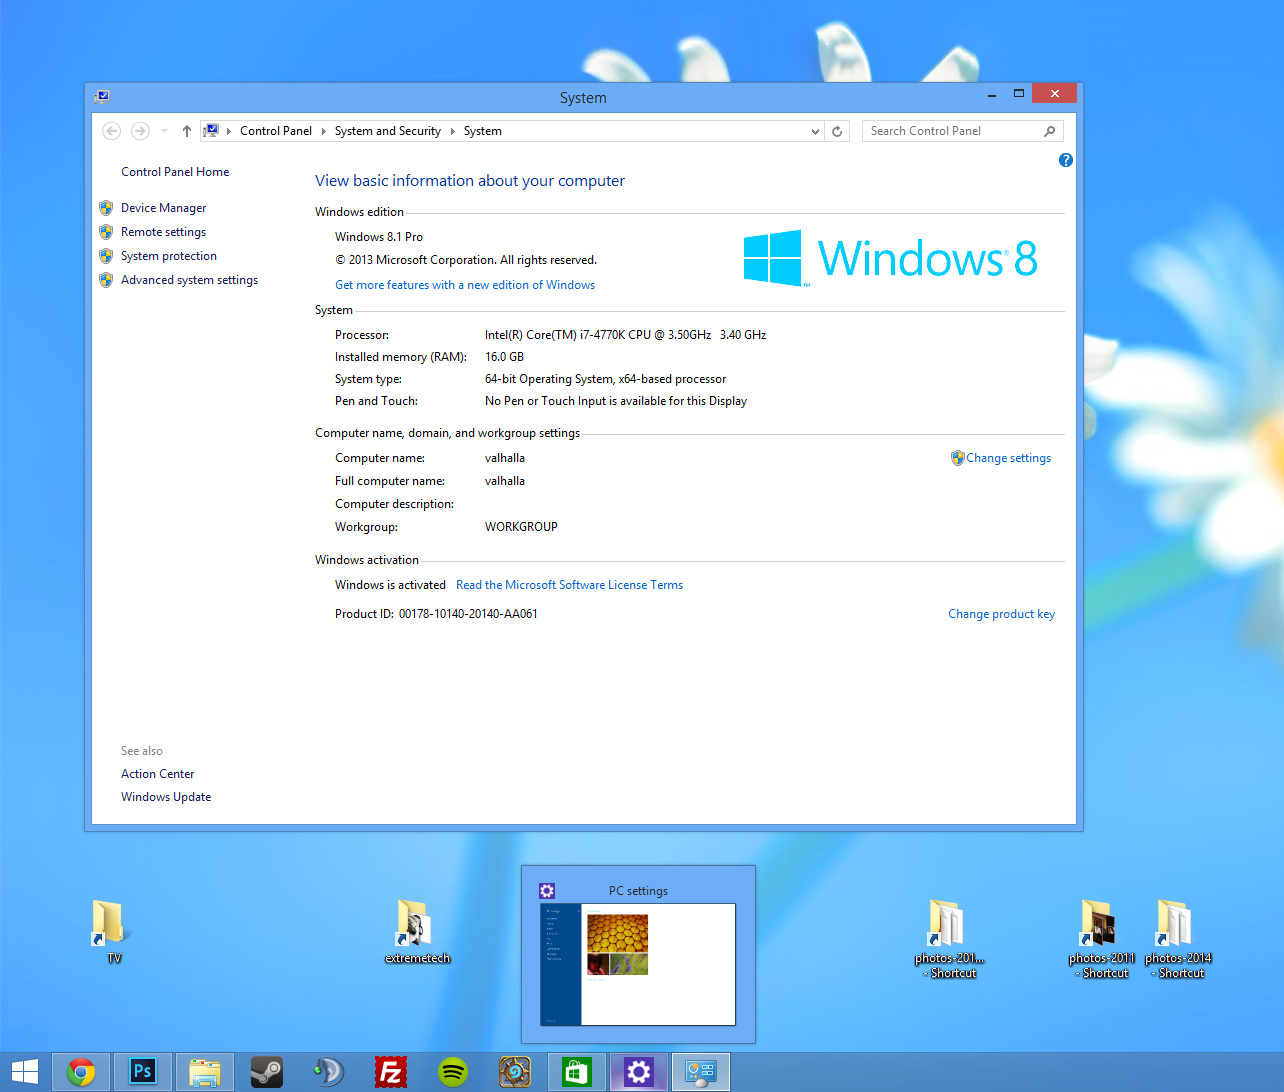Go up one level with the up arrow
Screen dimensions: 1284x1092
pyautogui.click(x=186, y=130)
